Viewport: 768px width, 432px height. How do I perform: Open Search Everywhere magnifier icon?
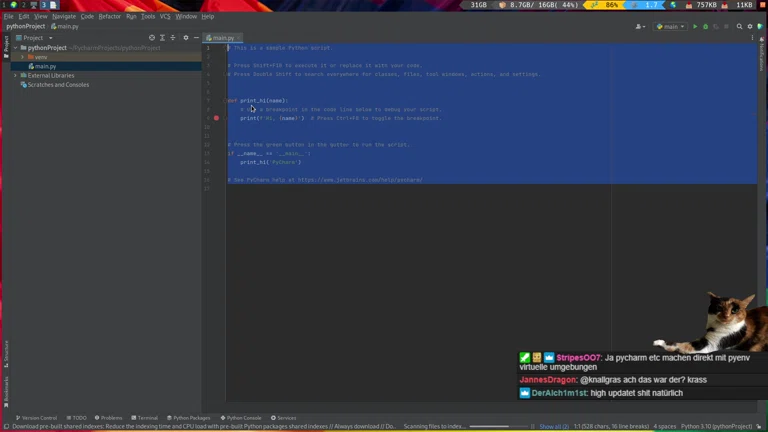pos(740,27)
